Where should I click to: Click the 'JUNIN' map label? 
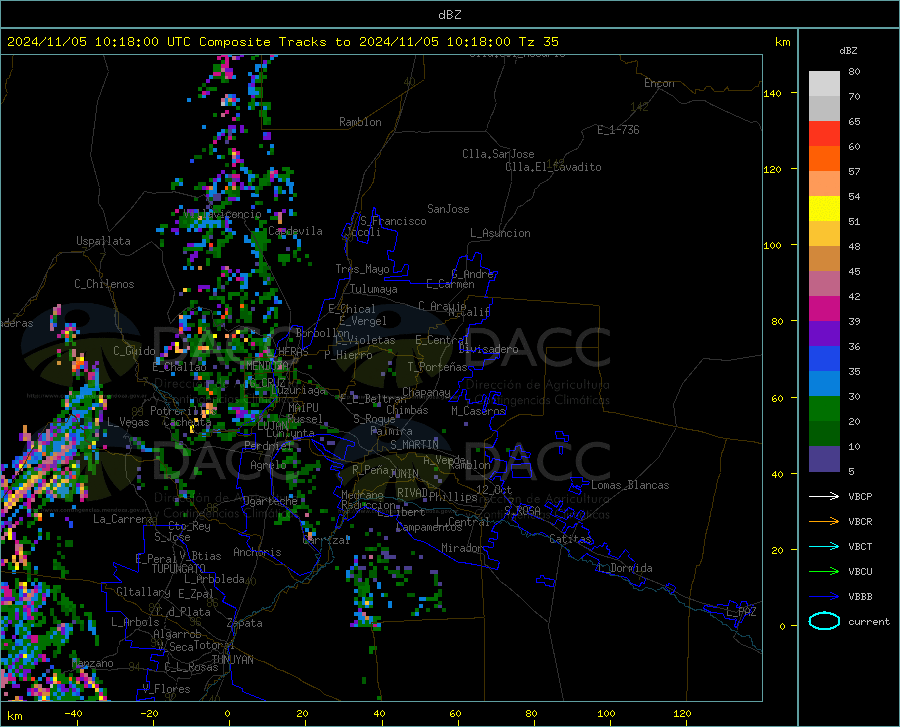pyautogui.click(x=404, y=473)
